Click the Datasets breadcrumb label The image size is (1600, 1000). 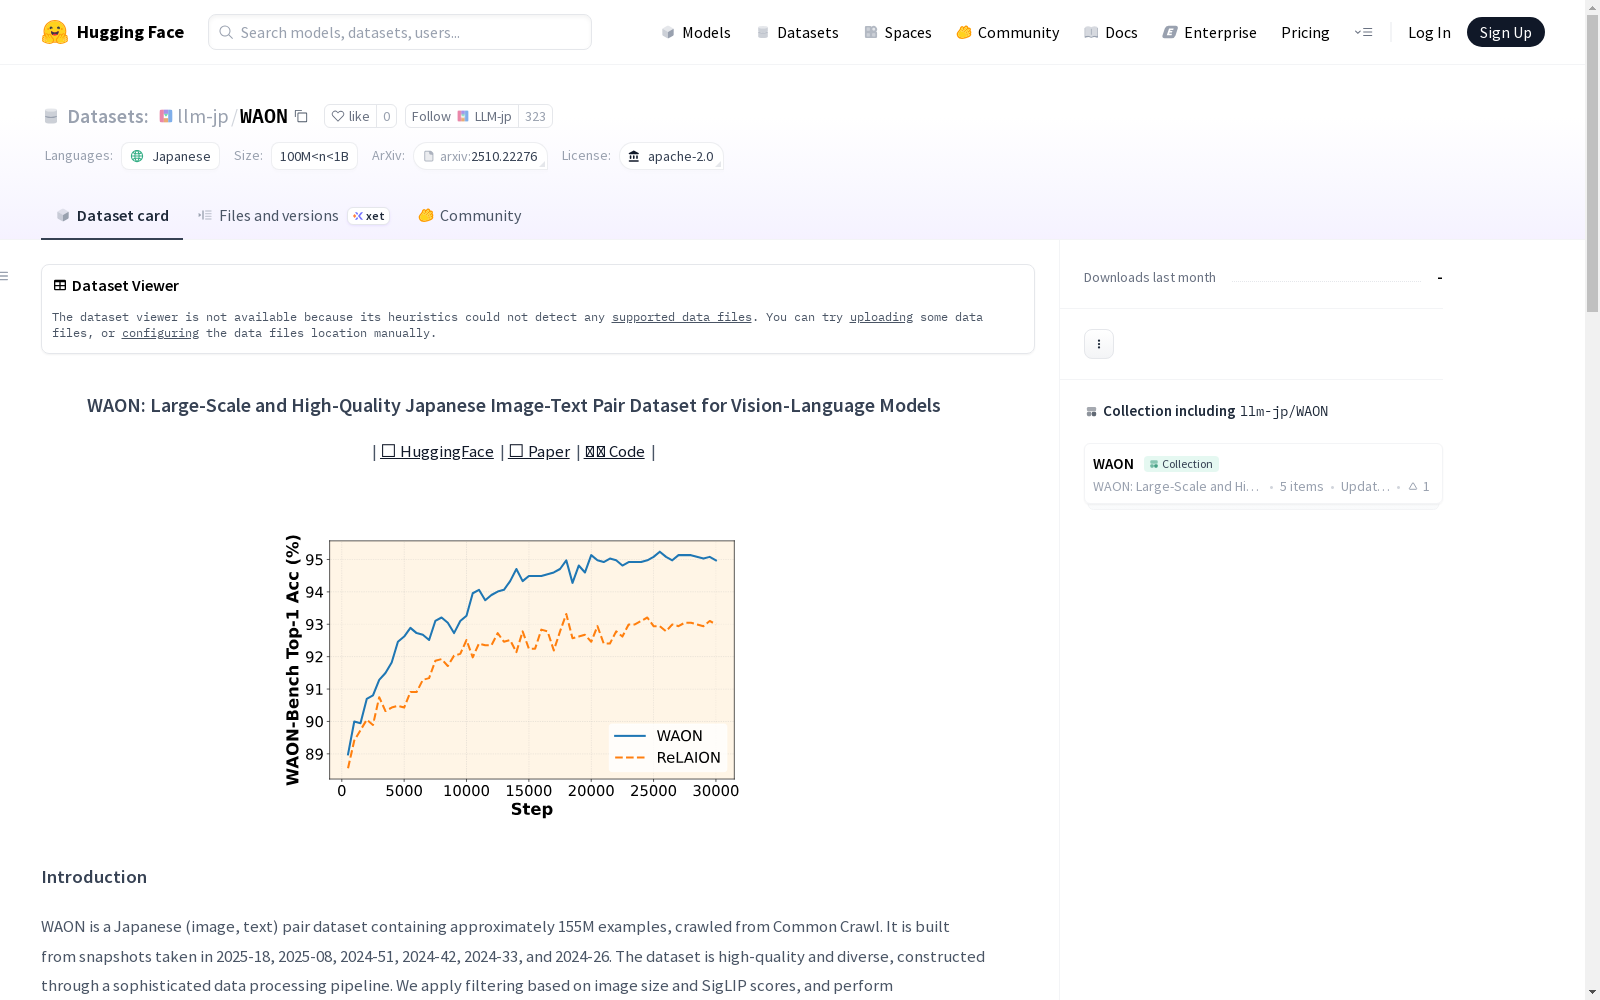click(108, 116)
